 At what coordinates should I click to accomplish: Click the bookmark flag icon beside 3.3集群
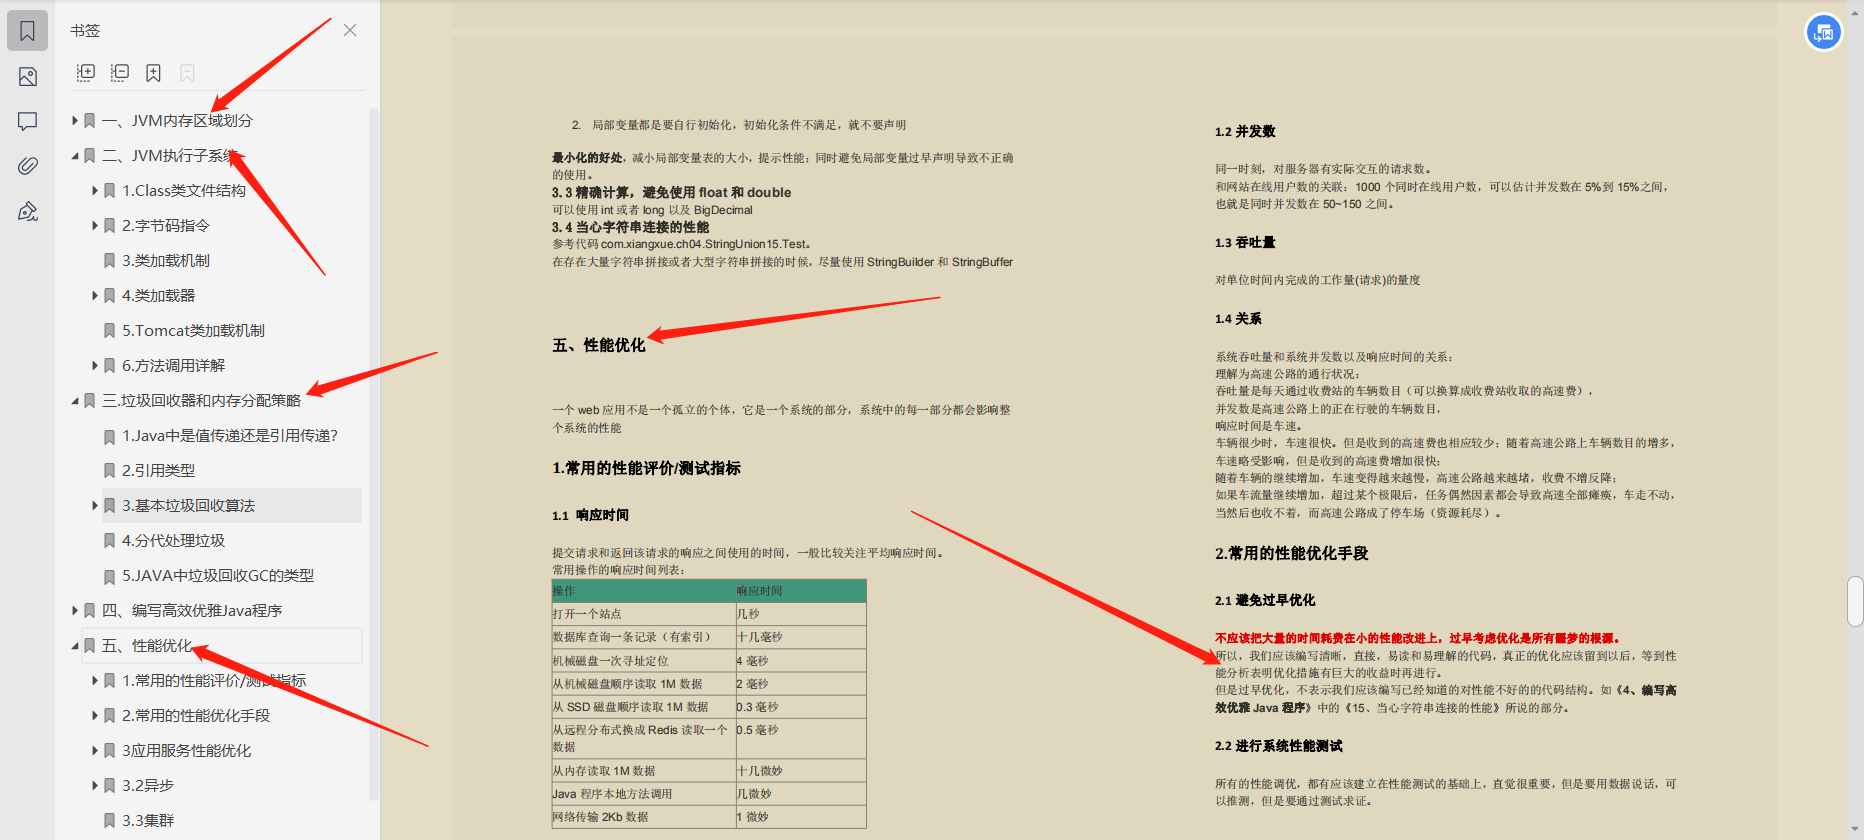pos(110,821)
